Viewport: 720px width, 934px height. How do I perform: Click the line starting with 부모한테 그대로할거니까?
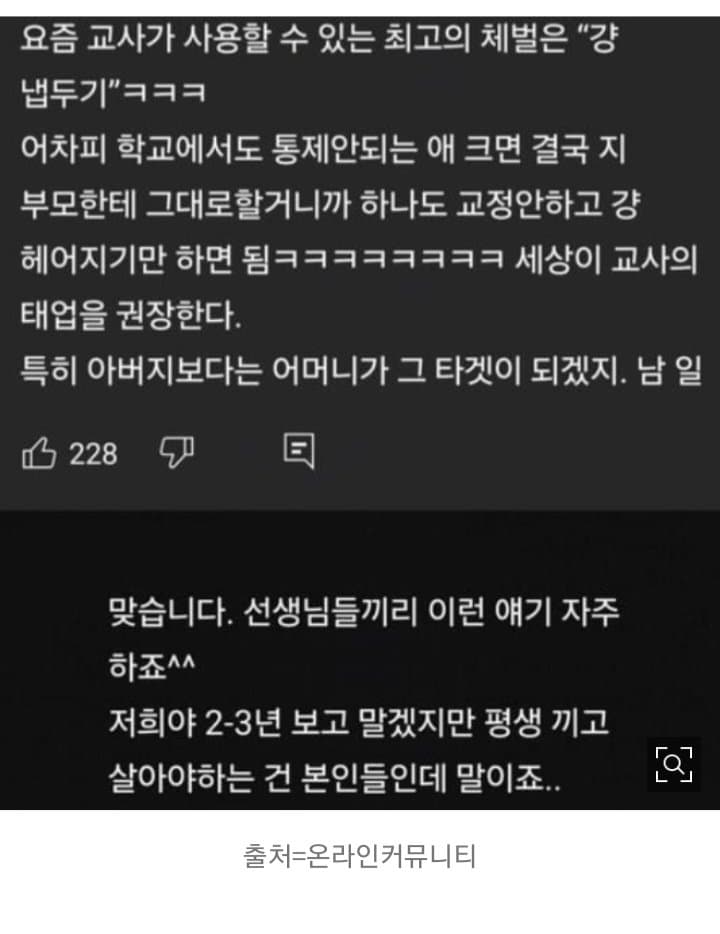point(331,204)
